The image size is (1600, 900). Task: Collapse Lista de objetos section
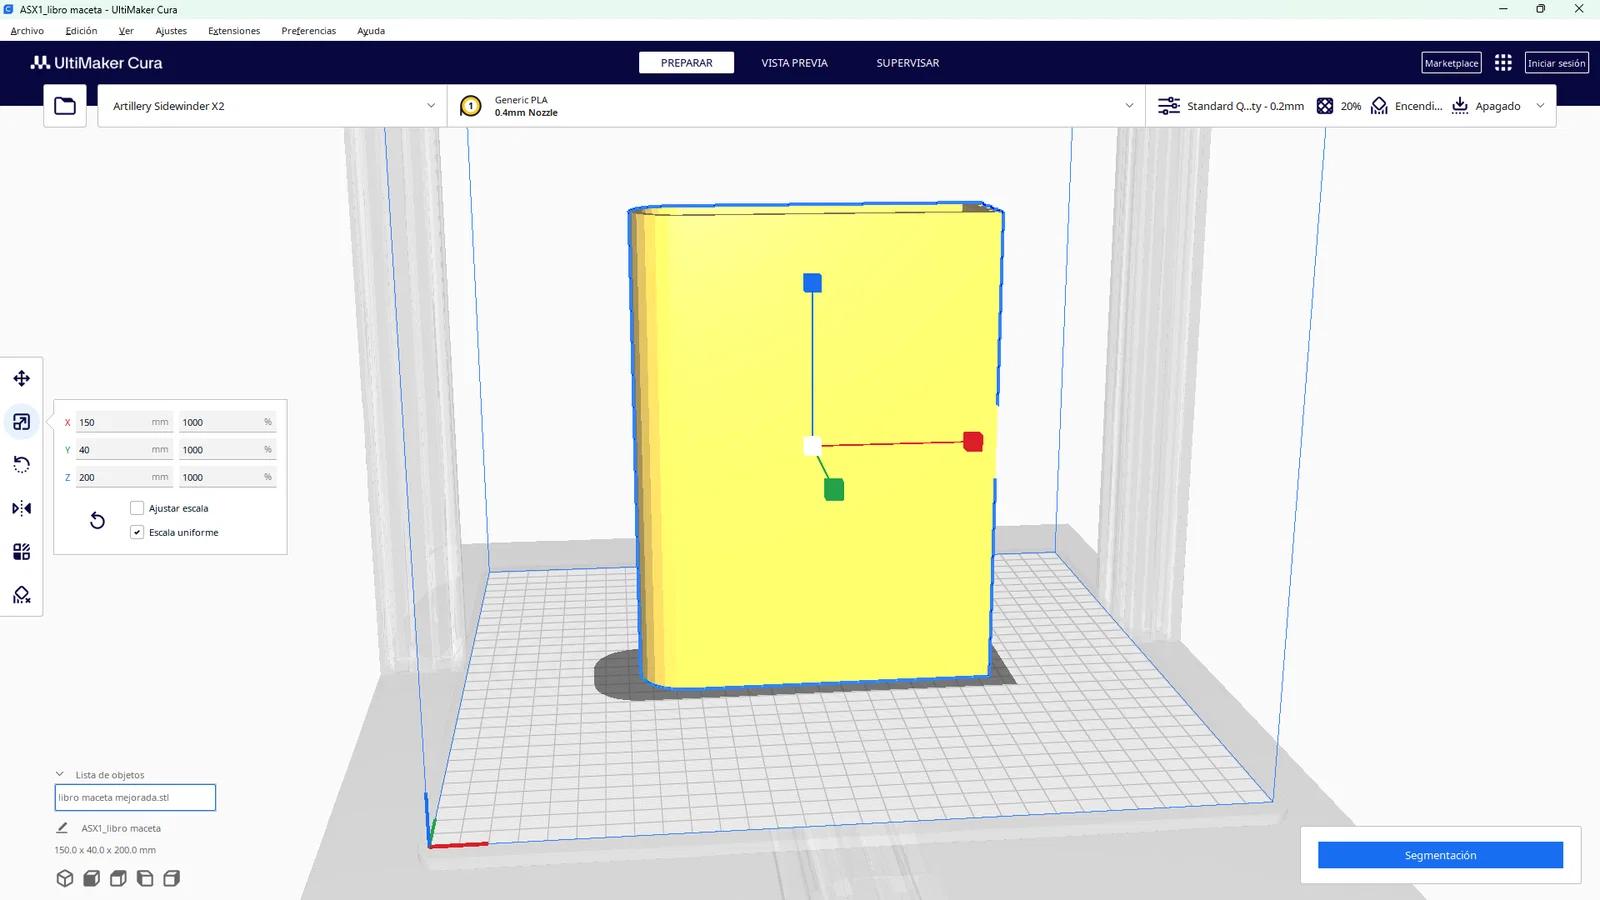tap(60, 774)
